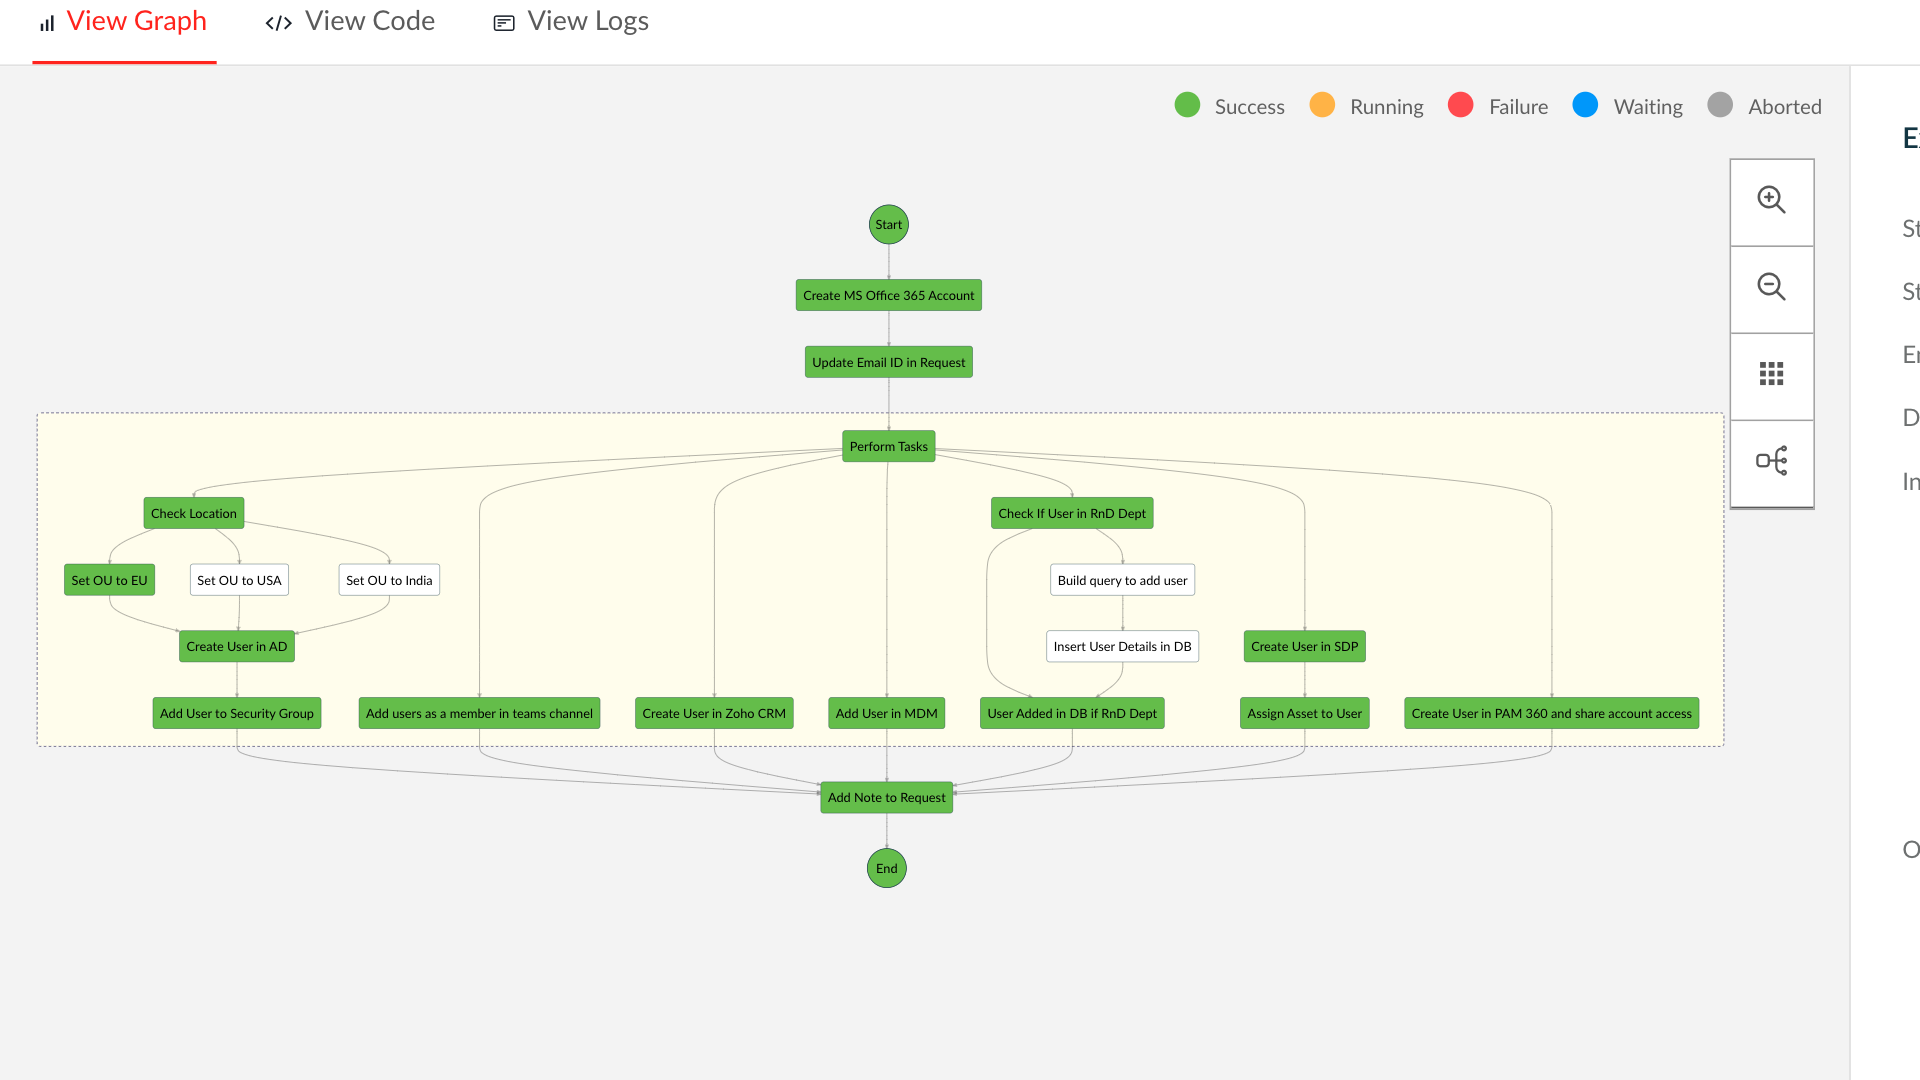Image resolution: width=1920 pixels, height=1080 pixels.
Task: Switch to the View Logs tab
Action: (x=588, y=20)
